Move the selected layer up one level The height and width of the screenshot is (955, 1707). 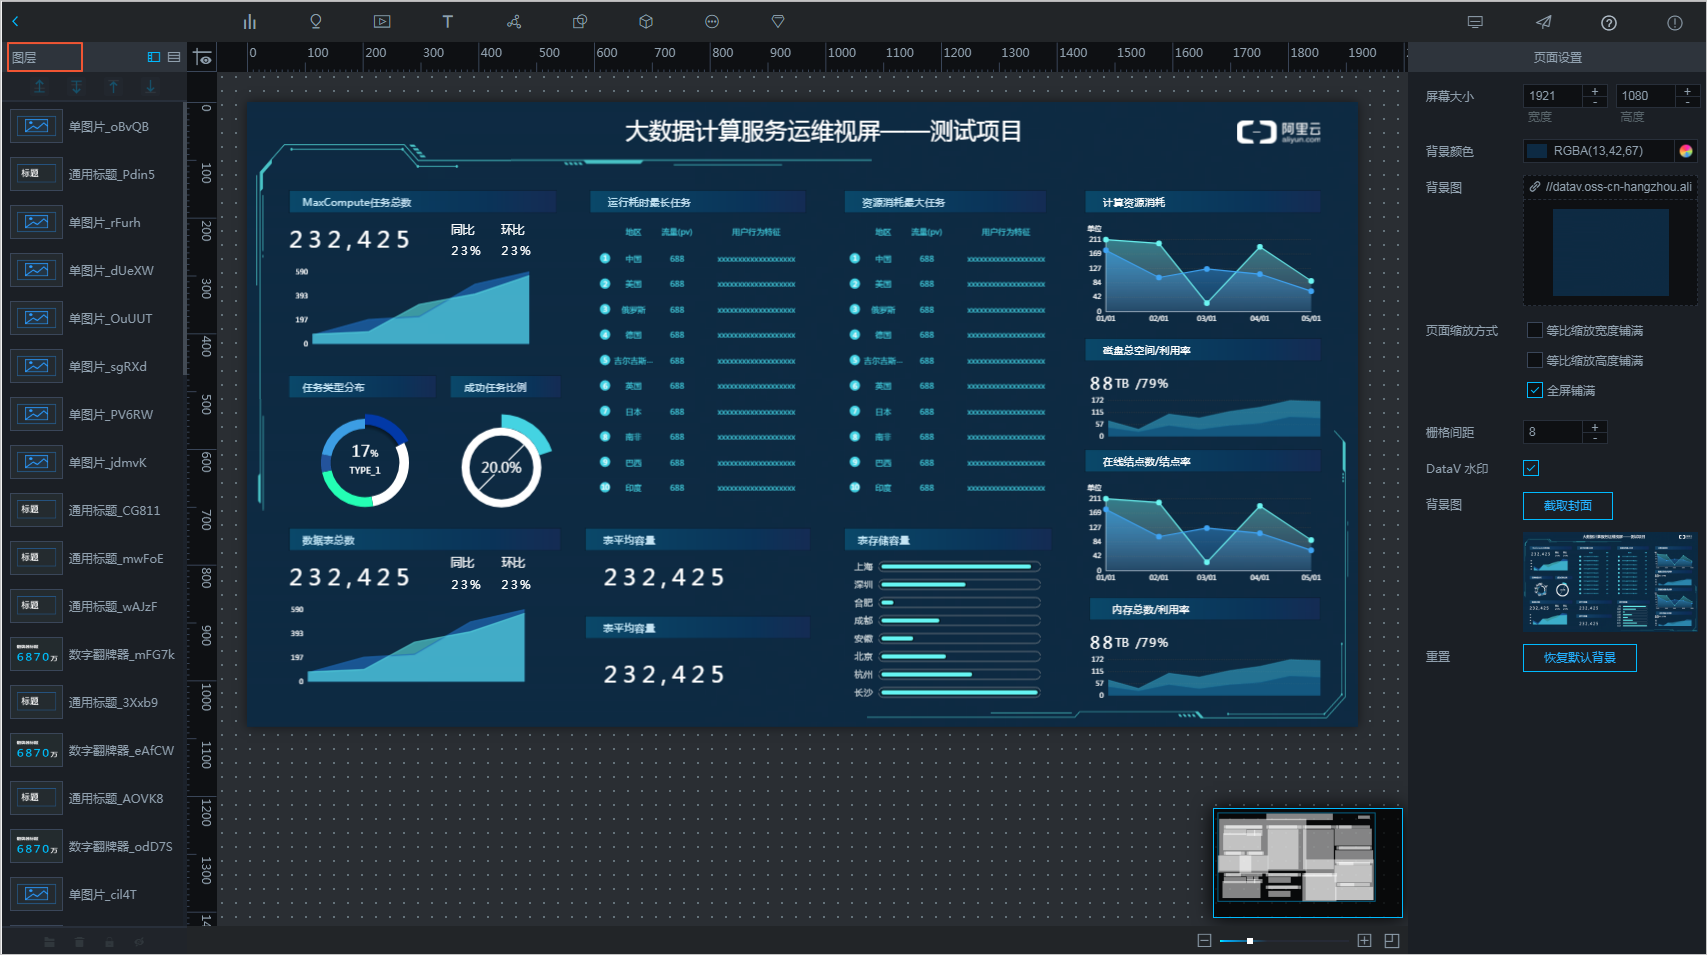pyautogui.click(x=114, y=87)
